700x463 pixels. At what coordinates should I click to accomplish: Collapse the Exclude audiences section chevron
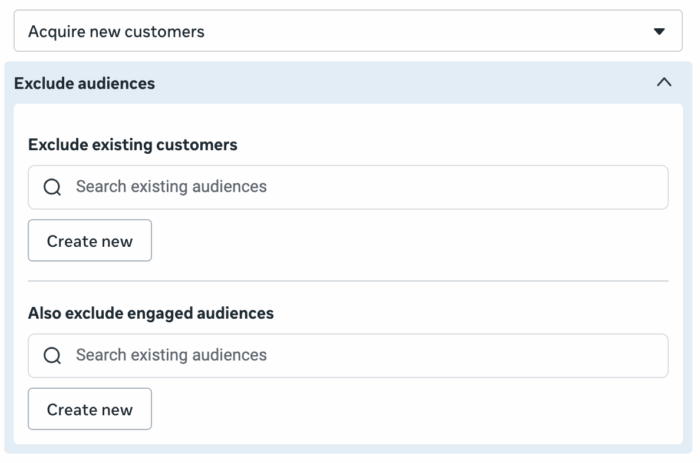point(664,83)
